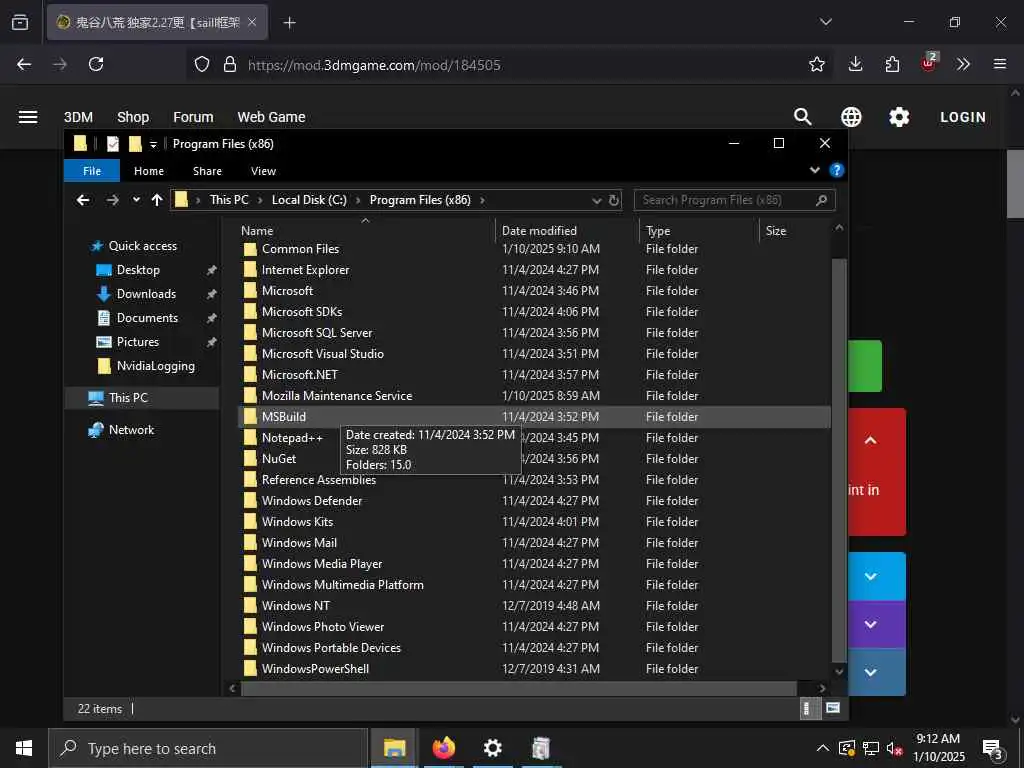This screenshot has width=1024, height=768.
Task: Click Explorer vertical scrollbar
Action: pyautogui.click(x=839, y=460)
